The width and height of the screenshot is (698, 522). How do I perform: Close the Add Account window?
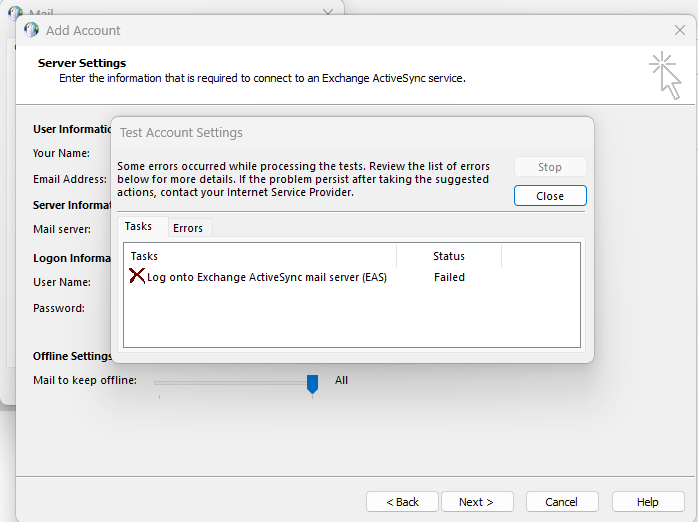680,30
